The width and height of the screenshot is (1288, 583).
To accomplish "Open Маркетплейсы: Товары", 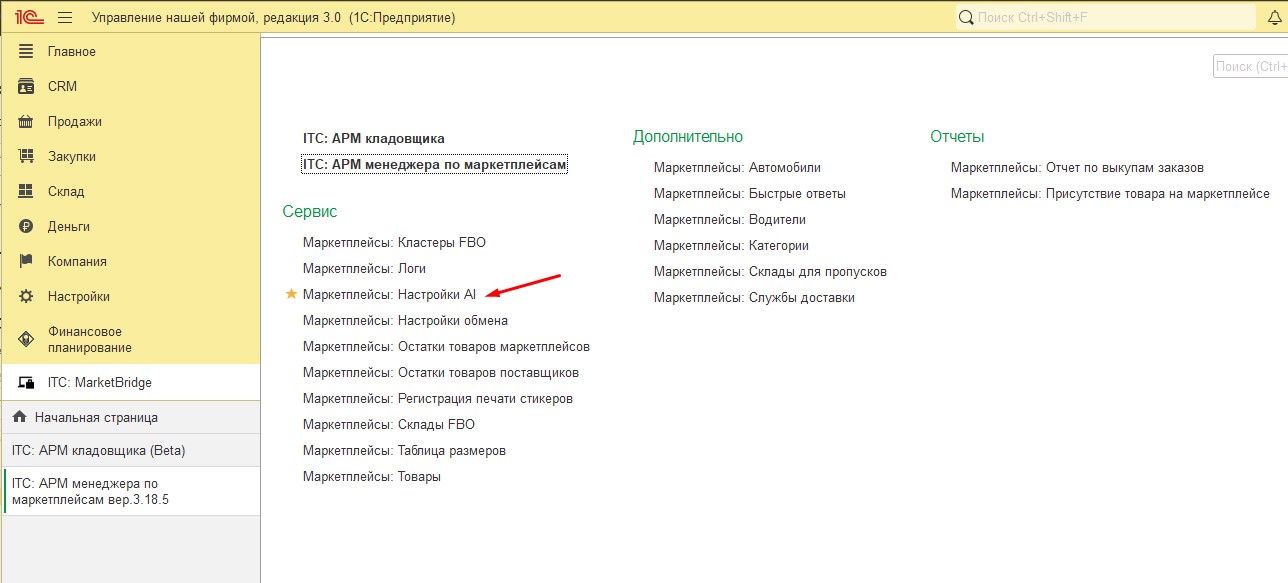I will coord(372,476).
